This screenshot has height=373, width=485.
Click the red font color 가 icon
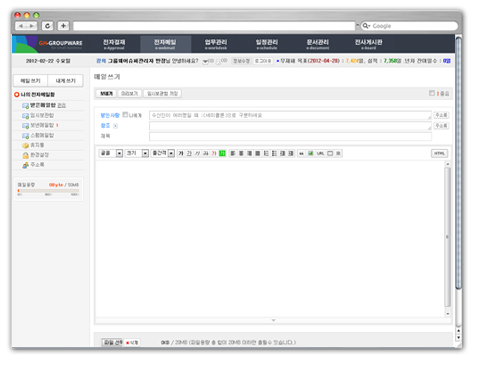[x=214, y=153]
